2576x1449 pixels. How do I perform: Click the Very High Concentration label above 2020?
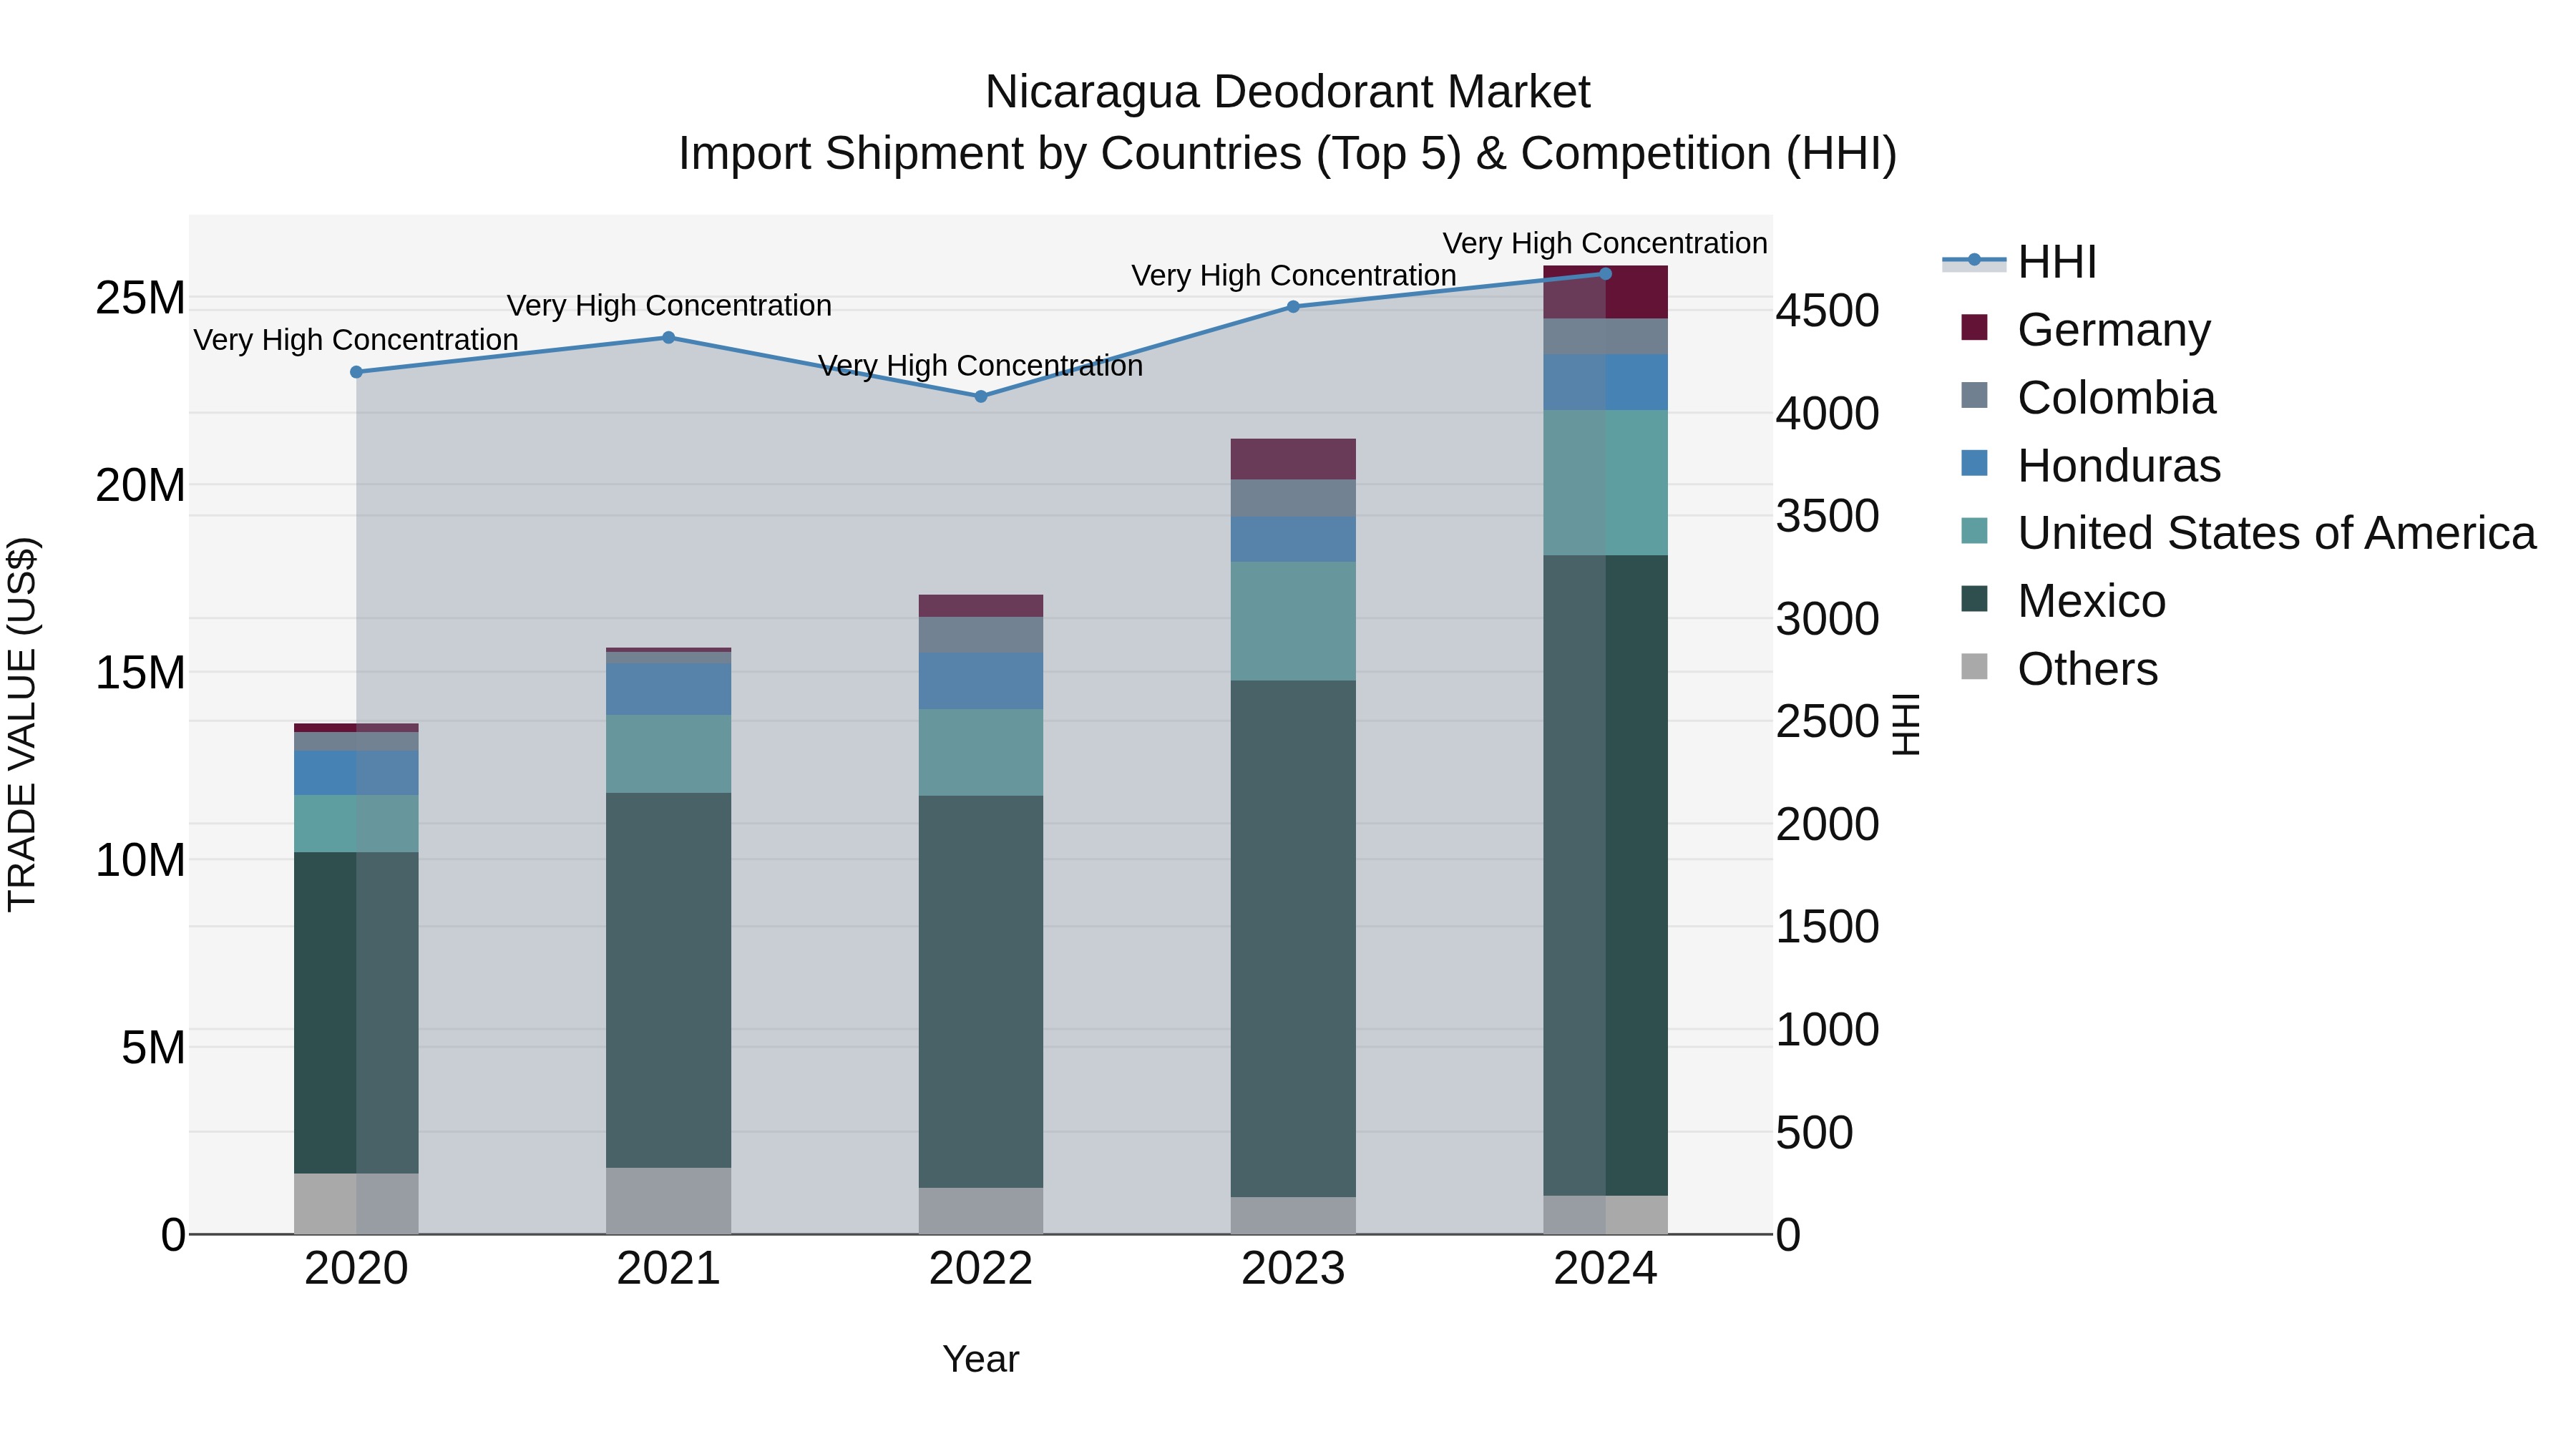click(x=356, y=340)
